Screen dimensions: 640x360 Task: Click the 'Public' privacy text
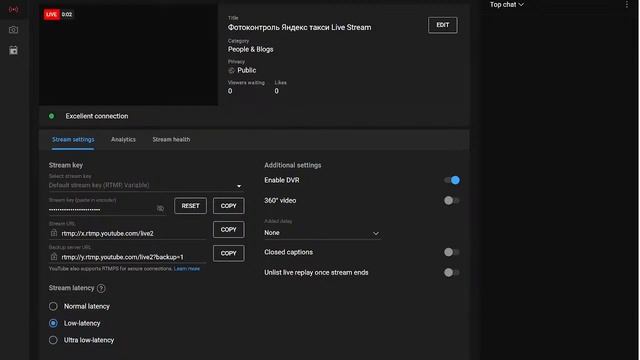247,70
